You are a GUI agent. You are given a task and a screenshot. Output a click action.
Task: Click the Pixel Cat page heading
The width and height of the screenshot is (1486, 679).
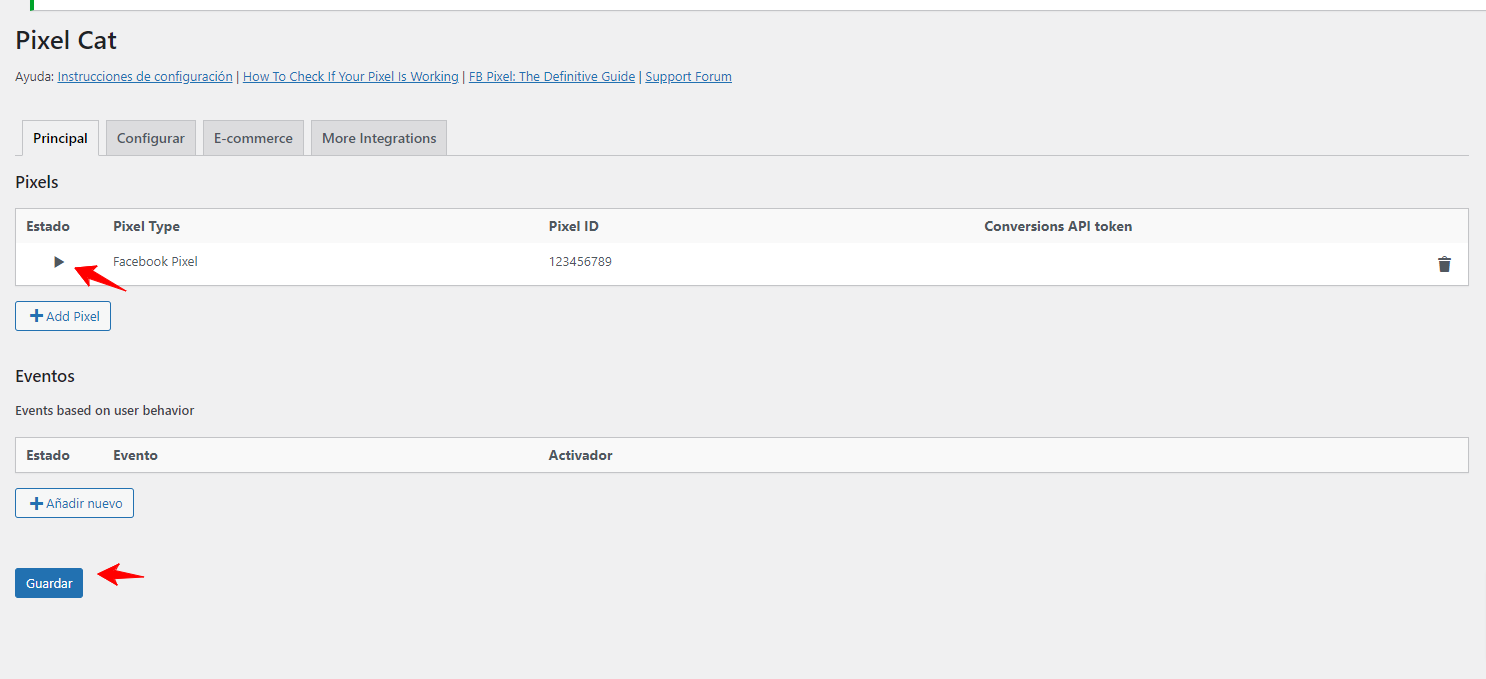(66, 41)
